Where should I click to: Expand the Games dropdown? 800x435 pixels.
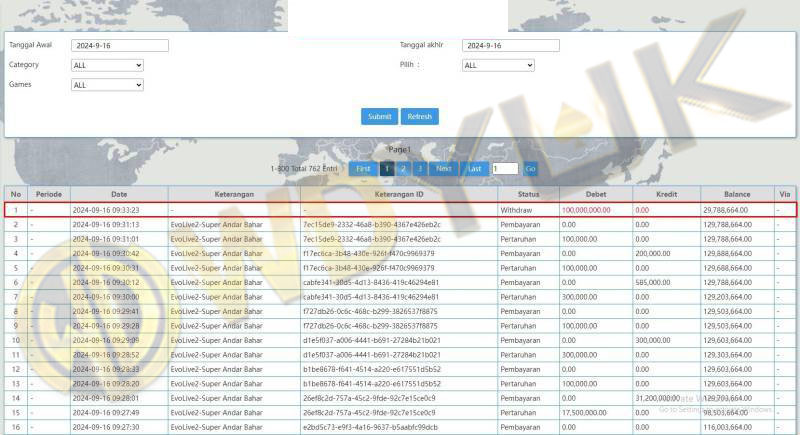(107, 85)
